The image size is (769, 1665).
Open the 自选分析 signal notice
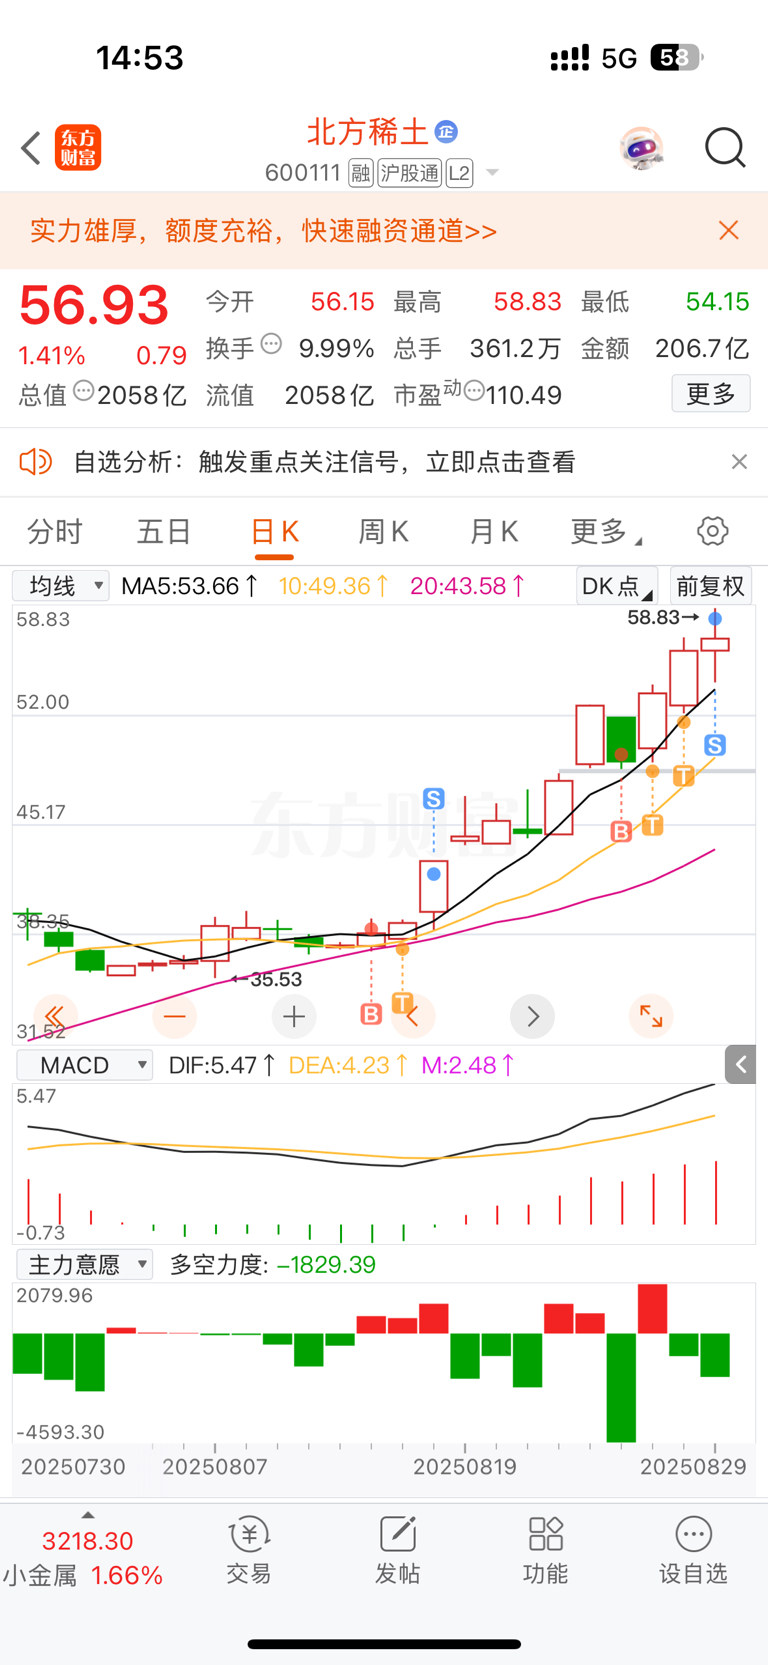tap(325, 462)
